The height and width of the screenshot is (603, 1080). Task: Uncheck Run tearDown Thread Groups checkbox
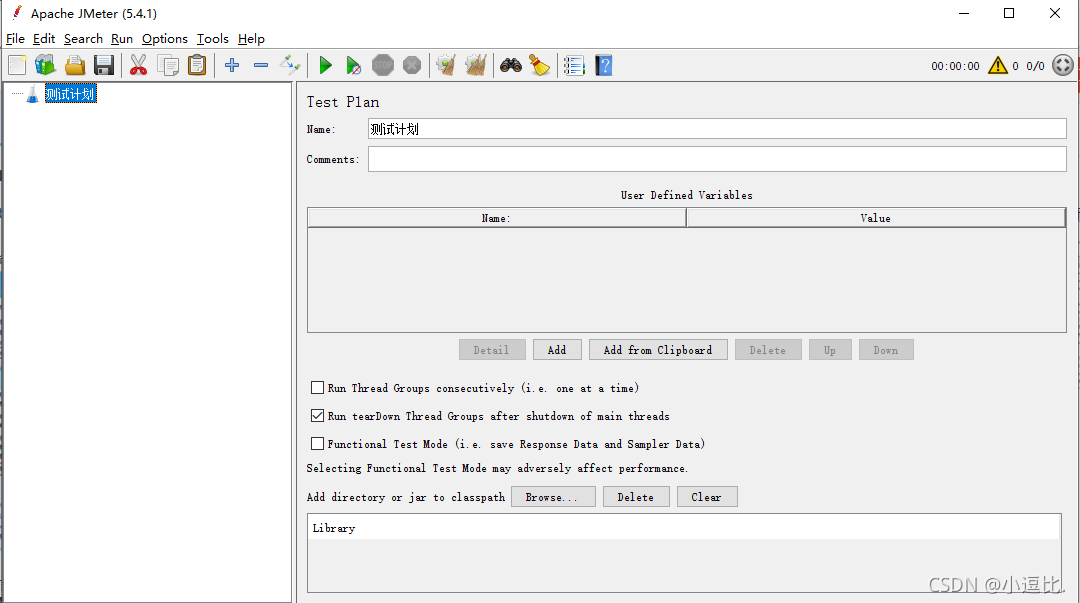point(317,416)
